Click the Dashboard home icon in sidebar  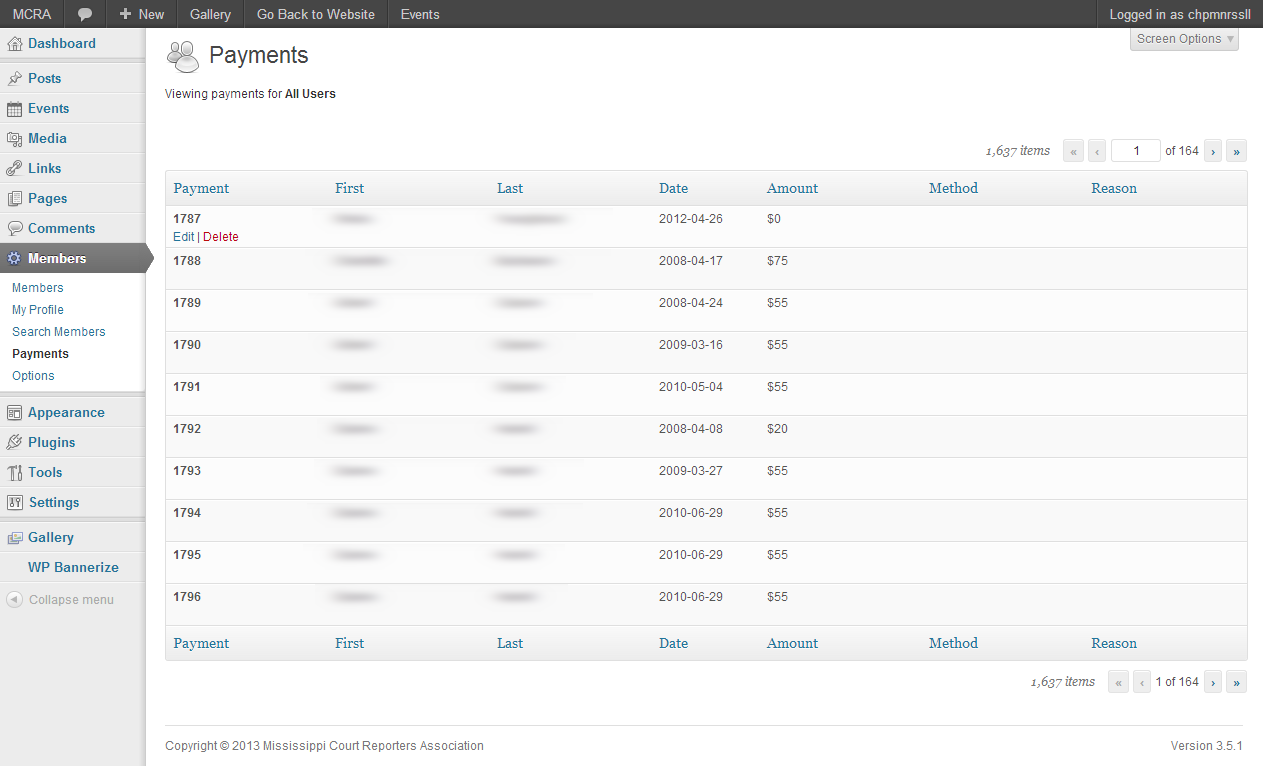[14, 44]
